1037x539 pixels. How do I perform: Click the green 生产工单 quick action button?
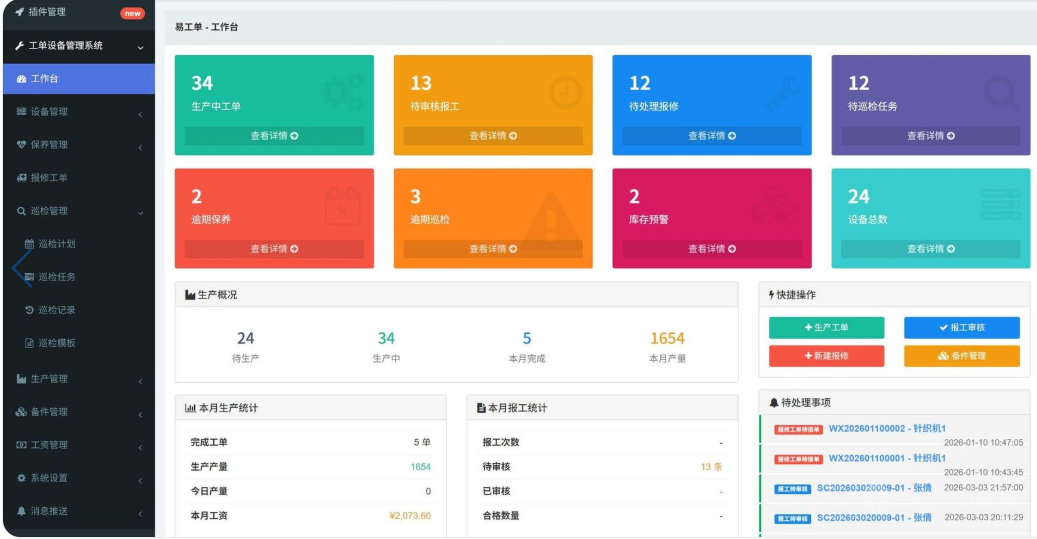826,328
